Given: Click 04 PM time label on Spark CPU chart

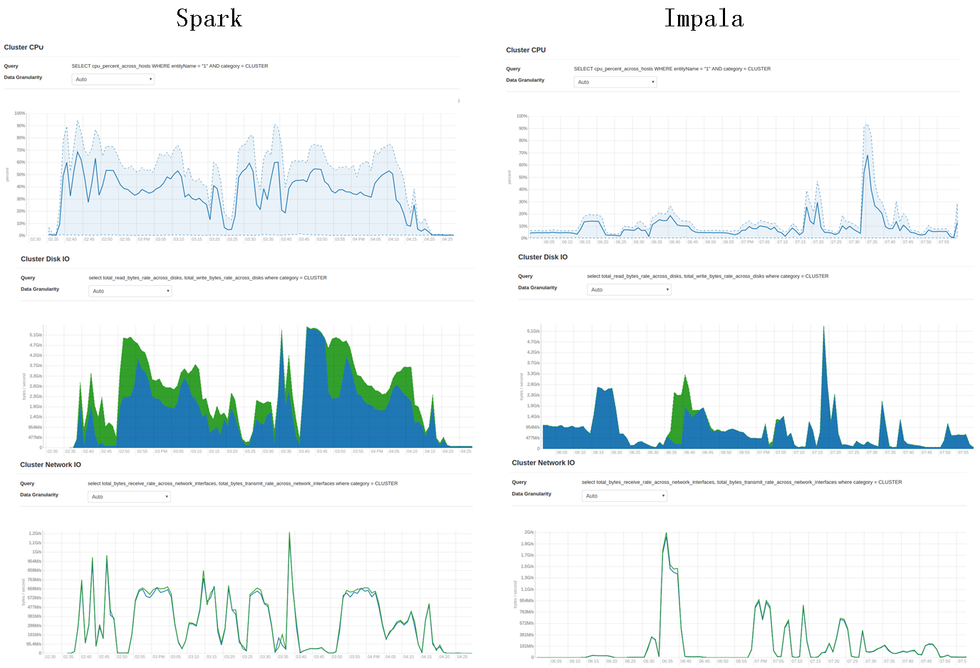Looking at the screenshot, I should [359, 239].
